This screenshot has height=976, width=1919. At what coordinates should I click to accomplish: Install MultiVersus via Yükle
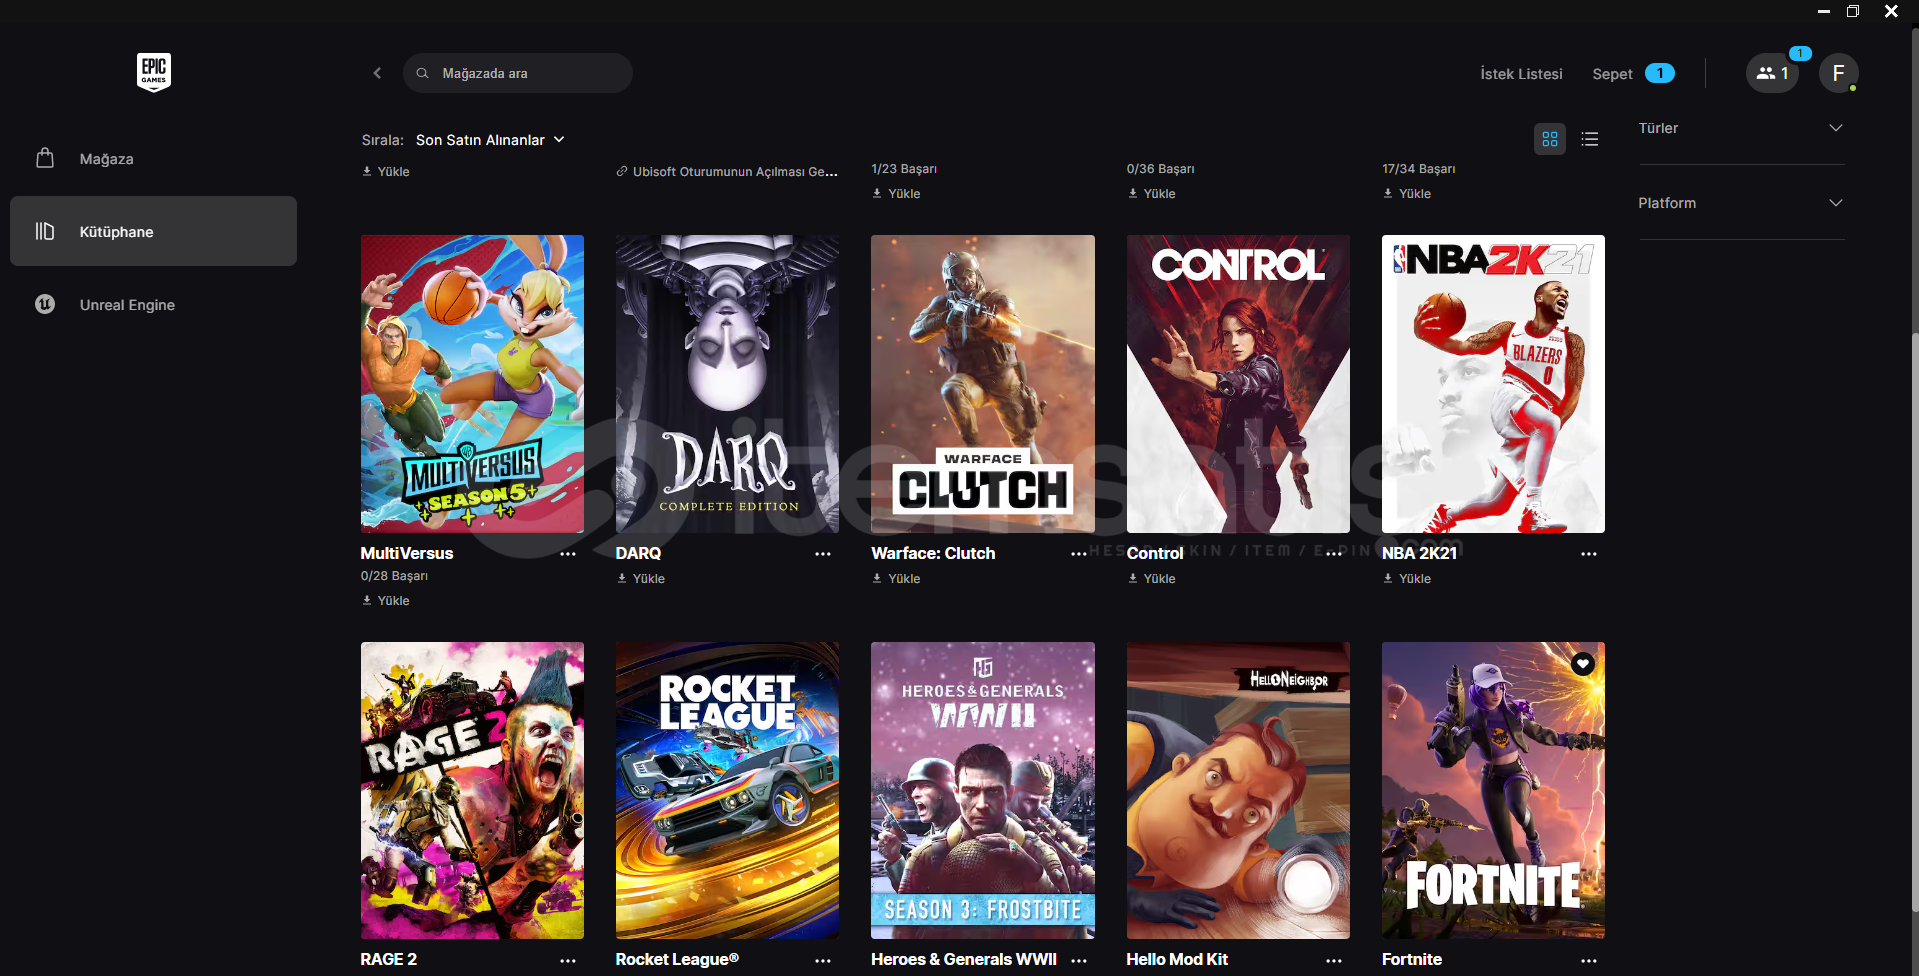click(386, 601)
